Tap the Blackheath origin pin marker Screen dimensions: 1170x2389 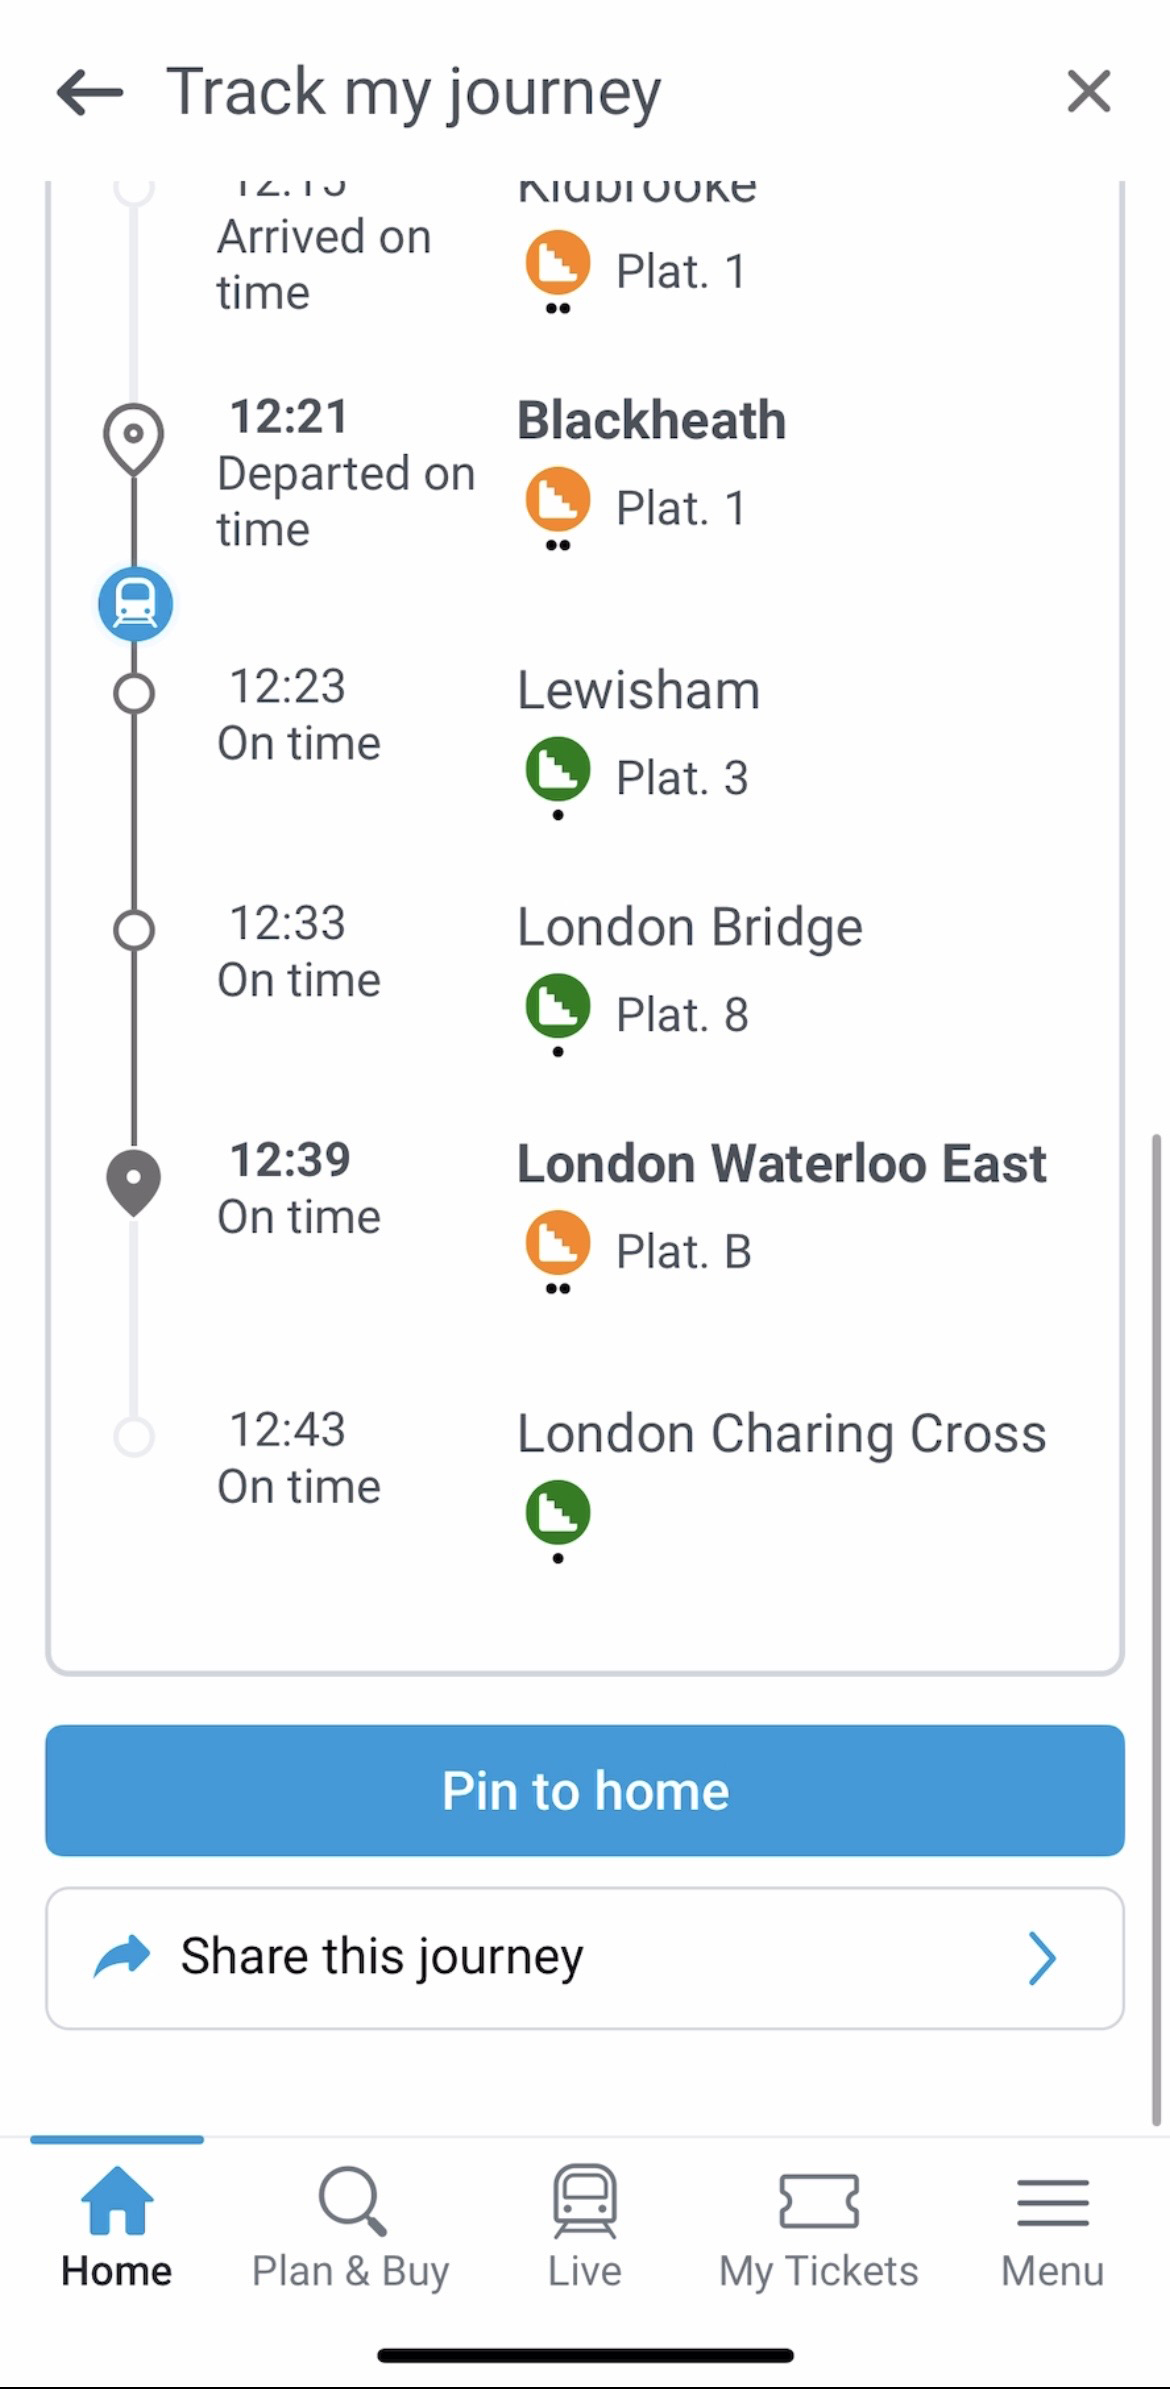[x=134, y=437]
